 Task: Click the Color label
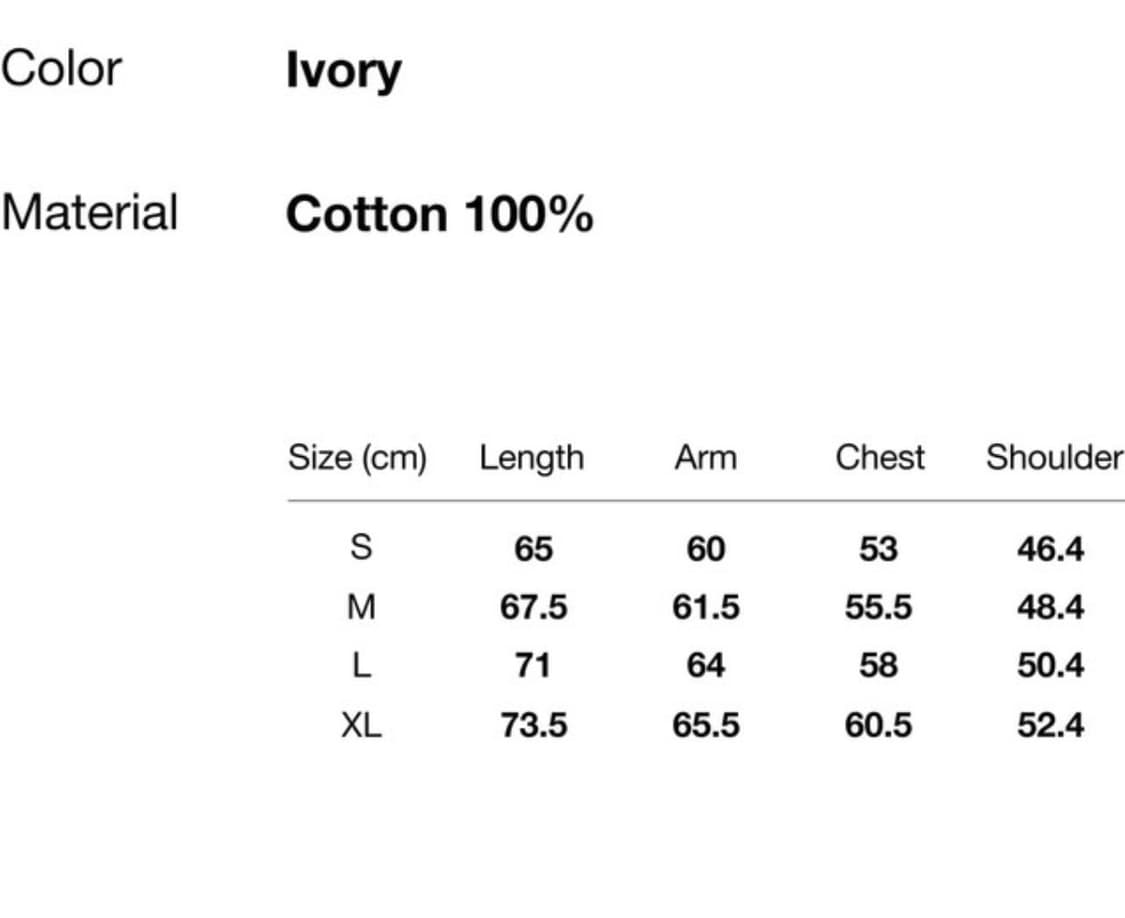click(61, 69)
